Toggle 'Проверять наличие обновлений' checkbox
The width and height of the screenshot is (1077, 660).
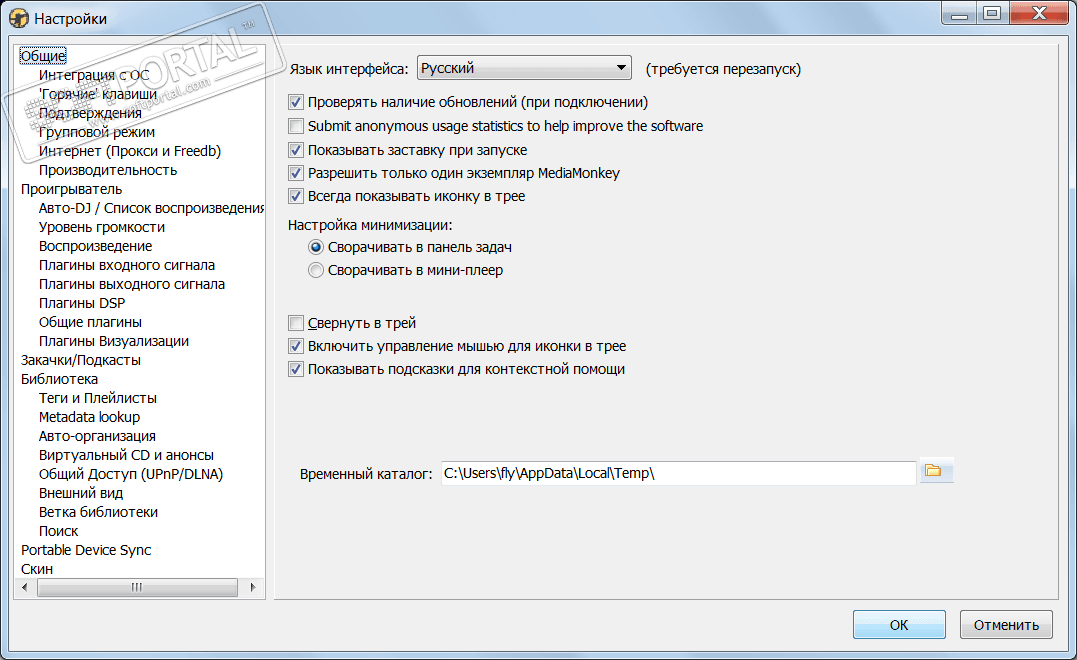296,102
